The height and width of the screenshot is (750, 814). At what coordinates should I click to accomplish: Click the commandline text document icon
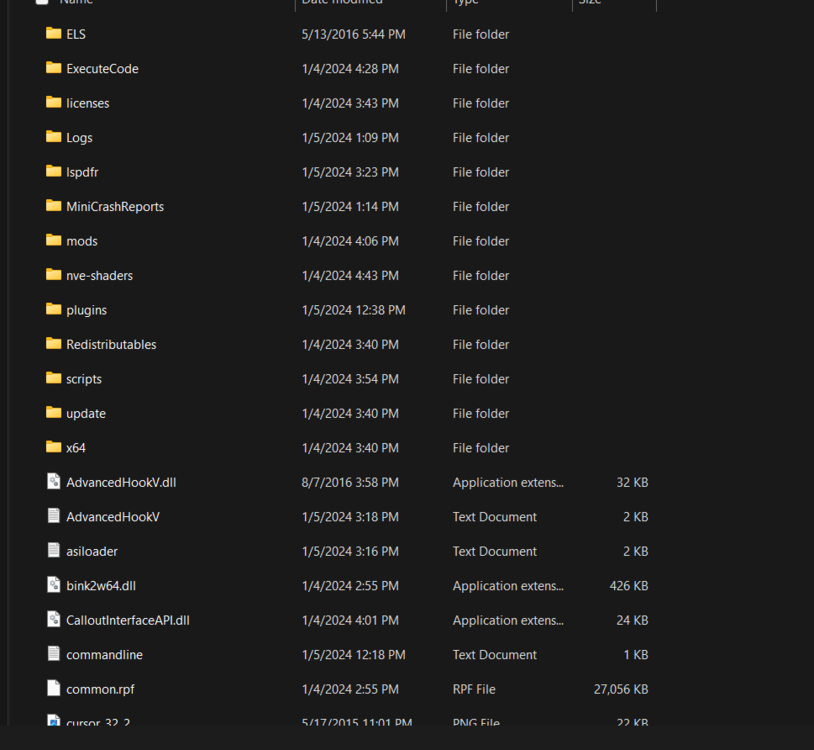coord(53,655)
